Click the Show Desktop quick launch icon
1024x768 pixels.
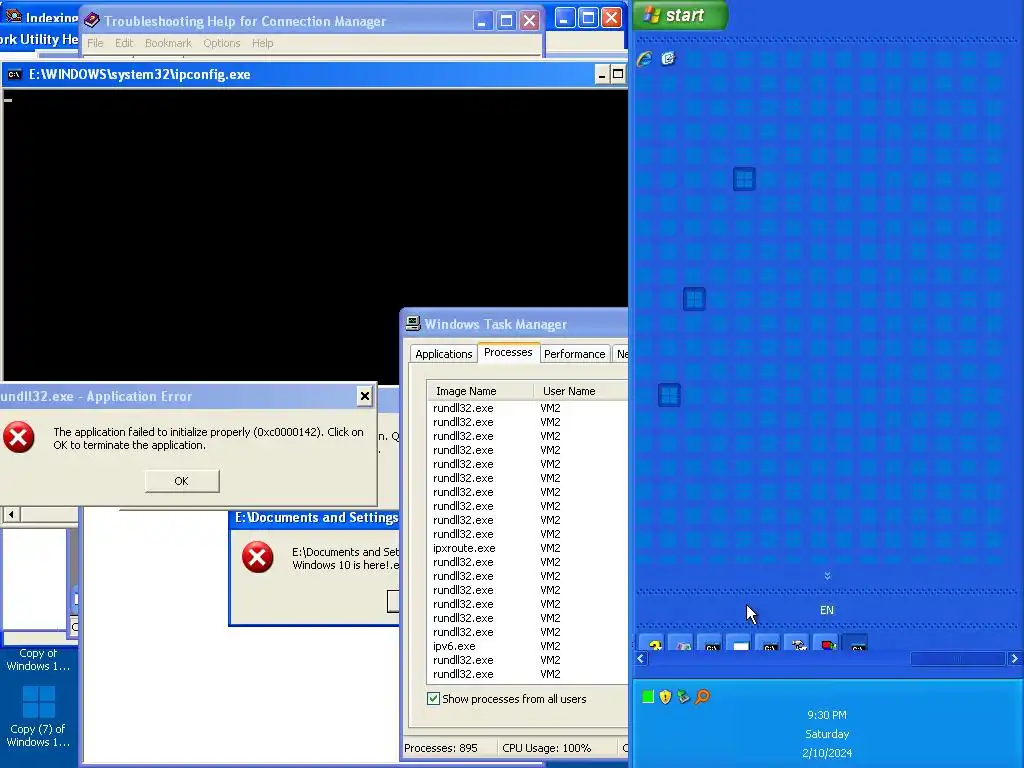668,59
